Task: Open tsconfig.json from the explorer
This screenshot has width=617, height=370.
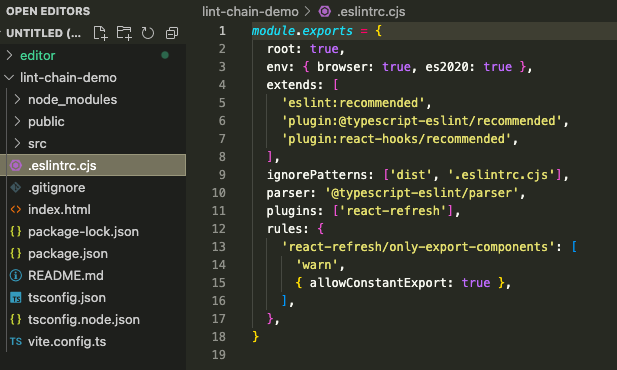Action: pos(67,298)
